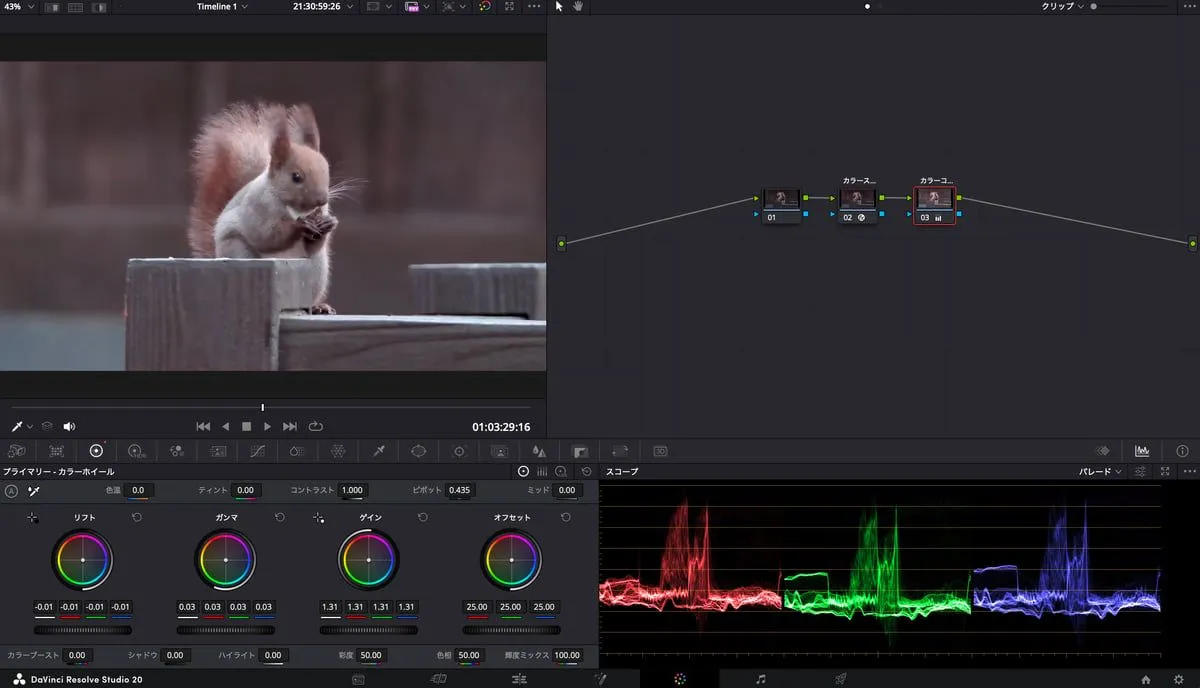1200x688 pixels.
Task: Open the Power Window palette
Action: point(418,451)
